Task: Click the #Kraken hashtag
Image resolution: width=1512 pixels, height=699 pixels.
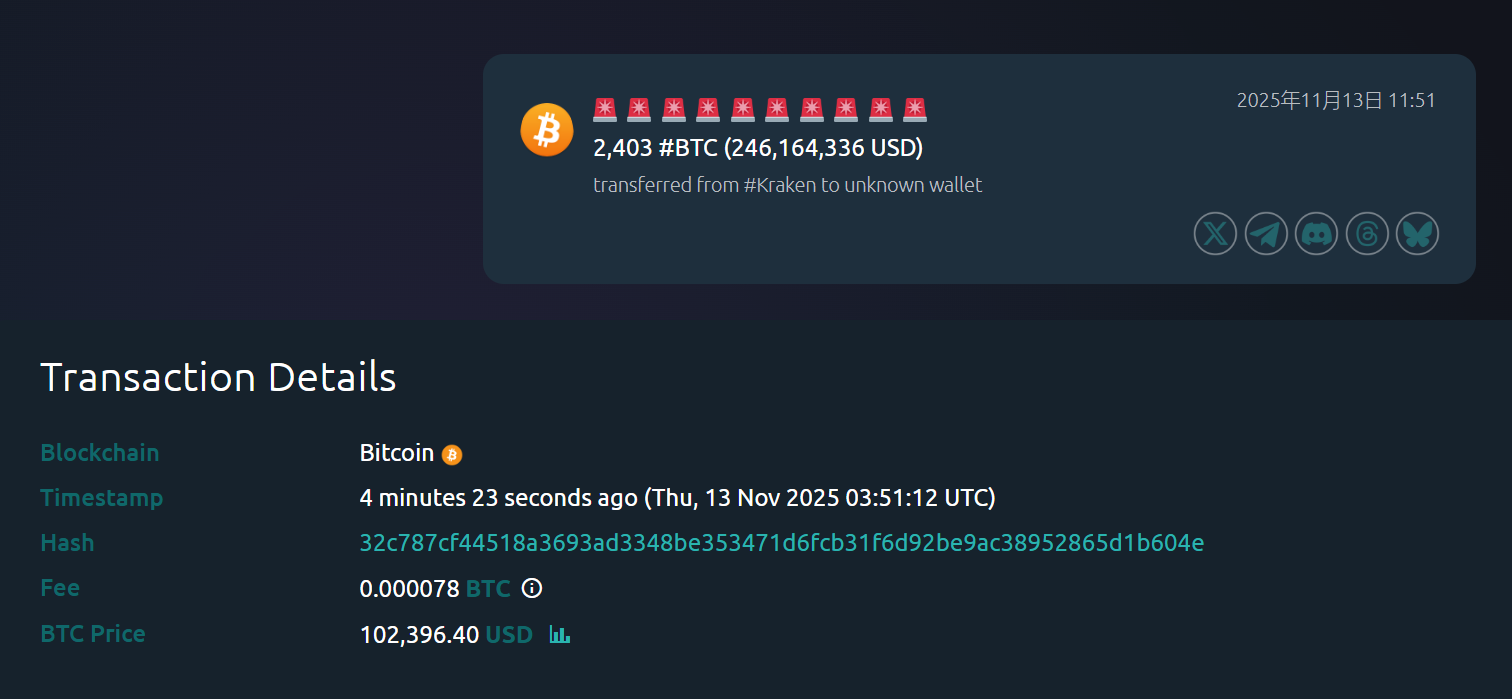Action: [x=780, y=185]
